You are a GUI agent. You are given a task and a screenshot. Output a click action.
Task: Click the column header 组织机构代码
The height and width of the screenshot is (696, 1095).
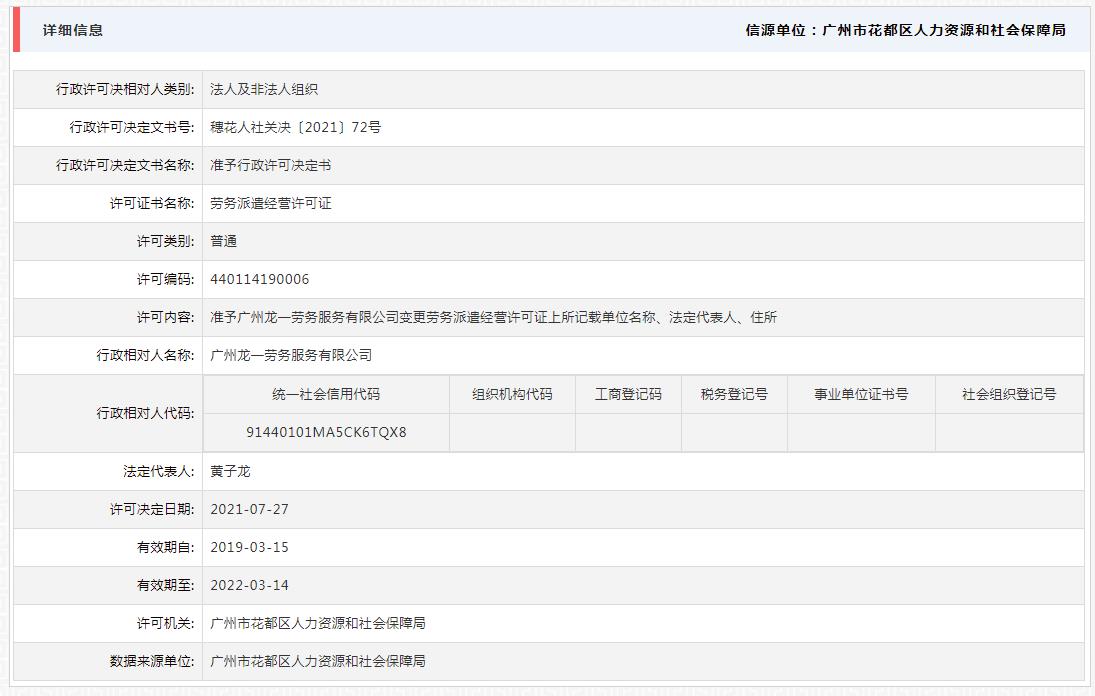(513, 394)
